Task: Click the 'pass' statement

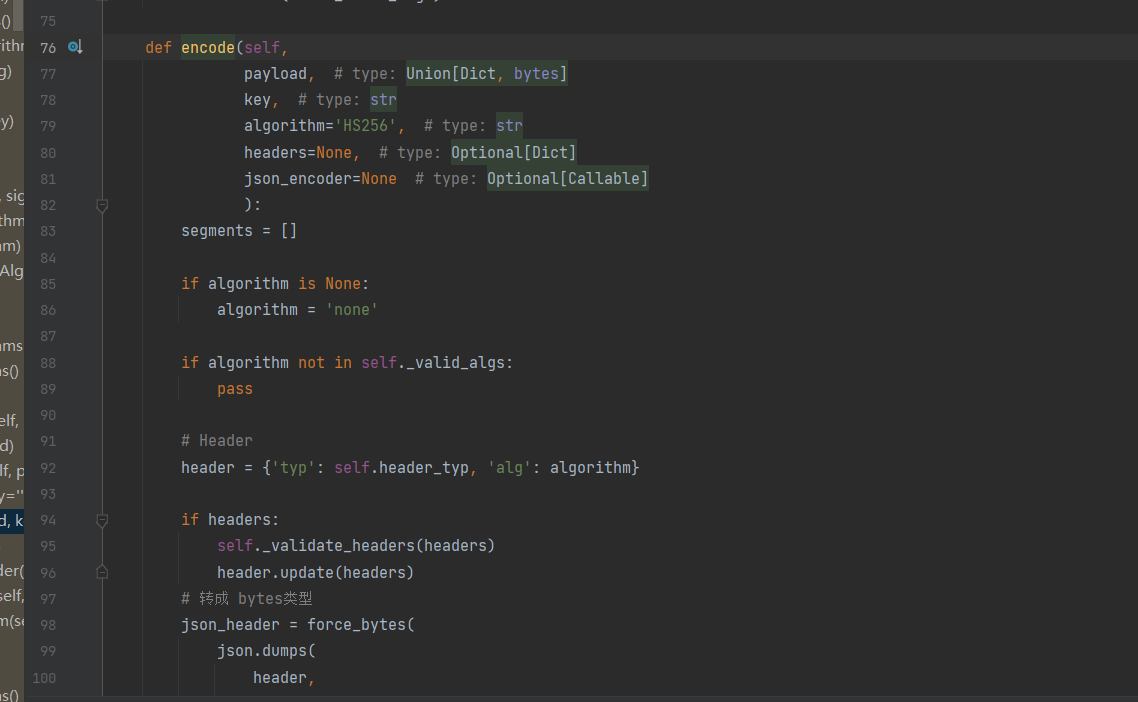Action: pos(234,389)
